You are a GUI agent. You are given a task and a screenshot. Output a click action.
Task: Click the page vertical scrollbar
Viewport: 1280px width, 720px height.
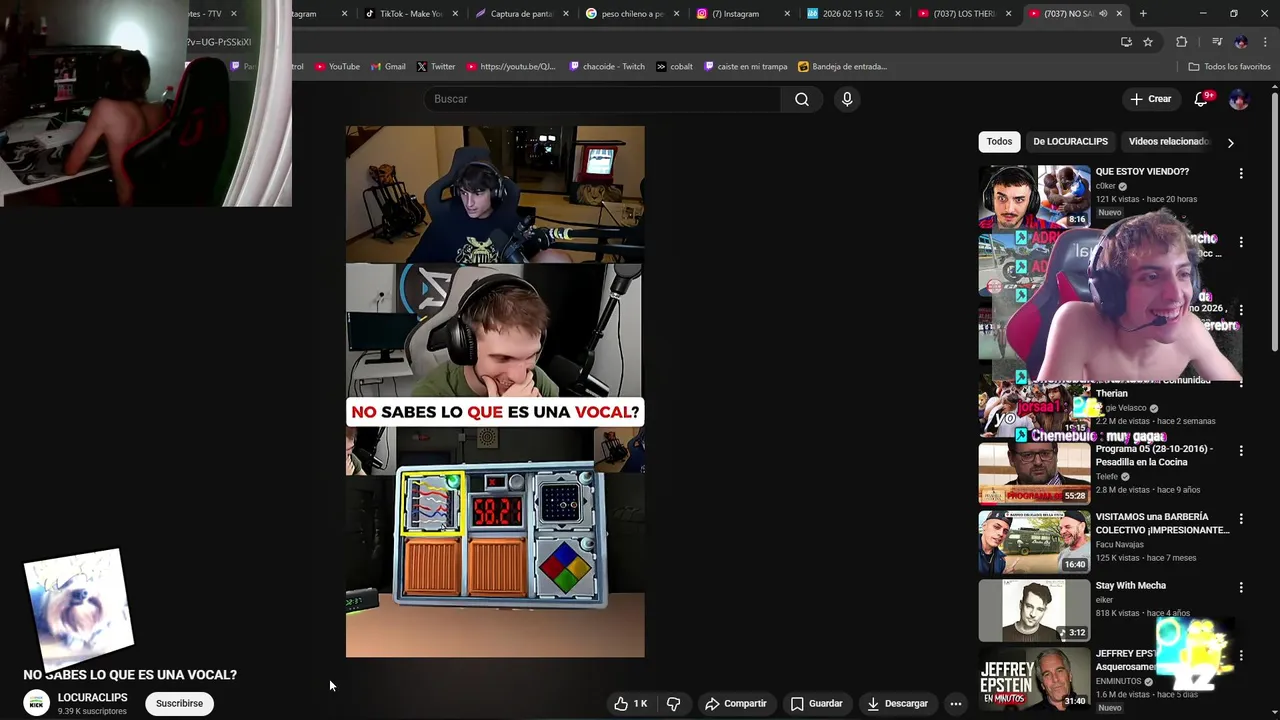pos(1274,220)
